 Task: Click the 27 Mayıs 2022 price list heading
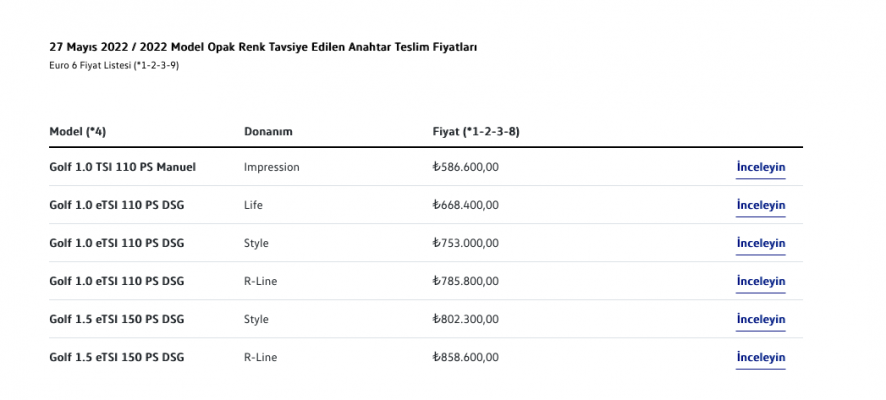263,47
